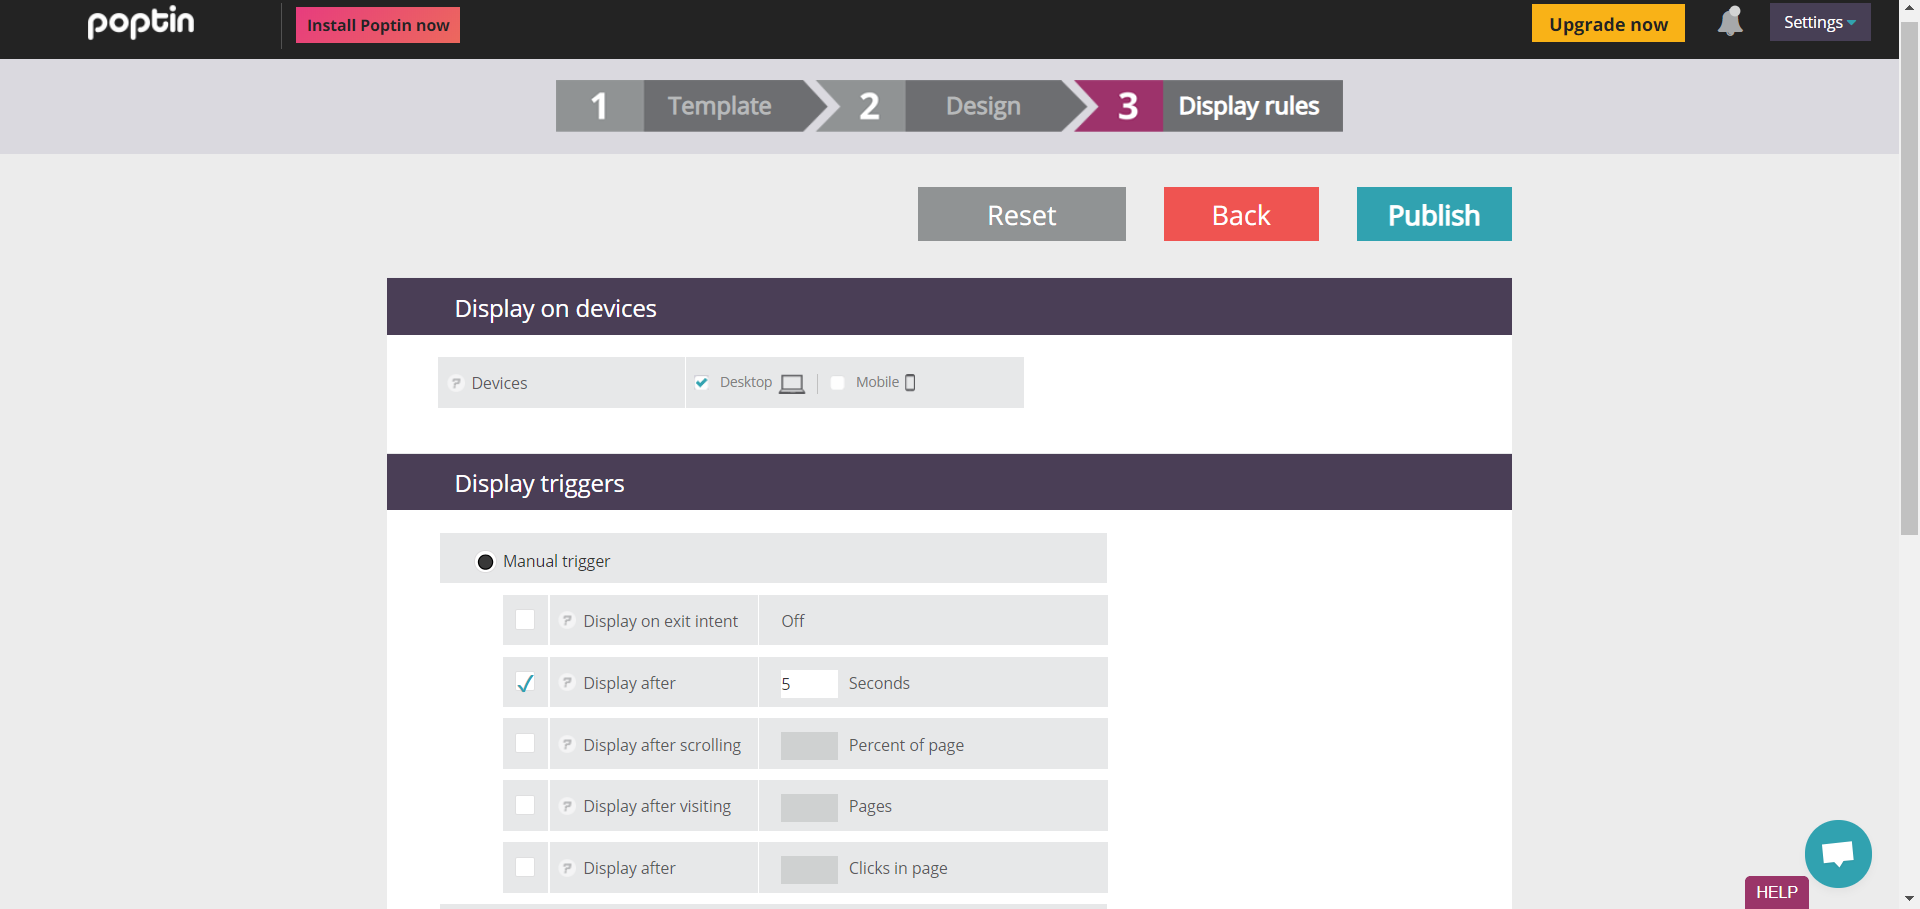The image size is (1920, 909).
Task: Open the Settings dropdown
Action: coord(1819,21)
